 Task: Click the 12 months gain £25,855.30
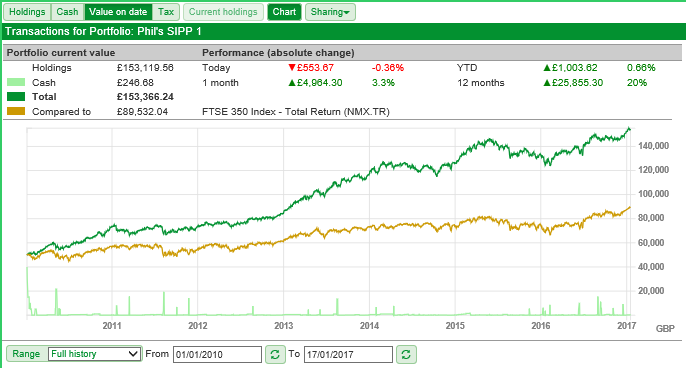tap(577, 83)
